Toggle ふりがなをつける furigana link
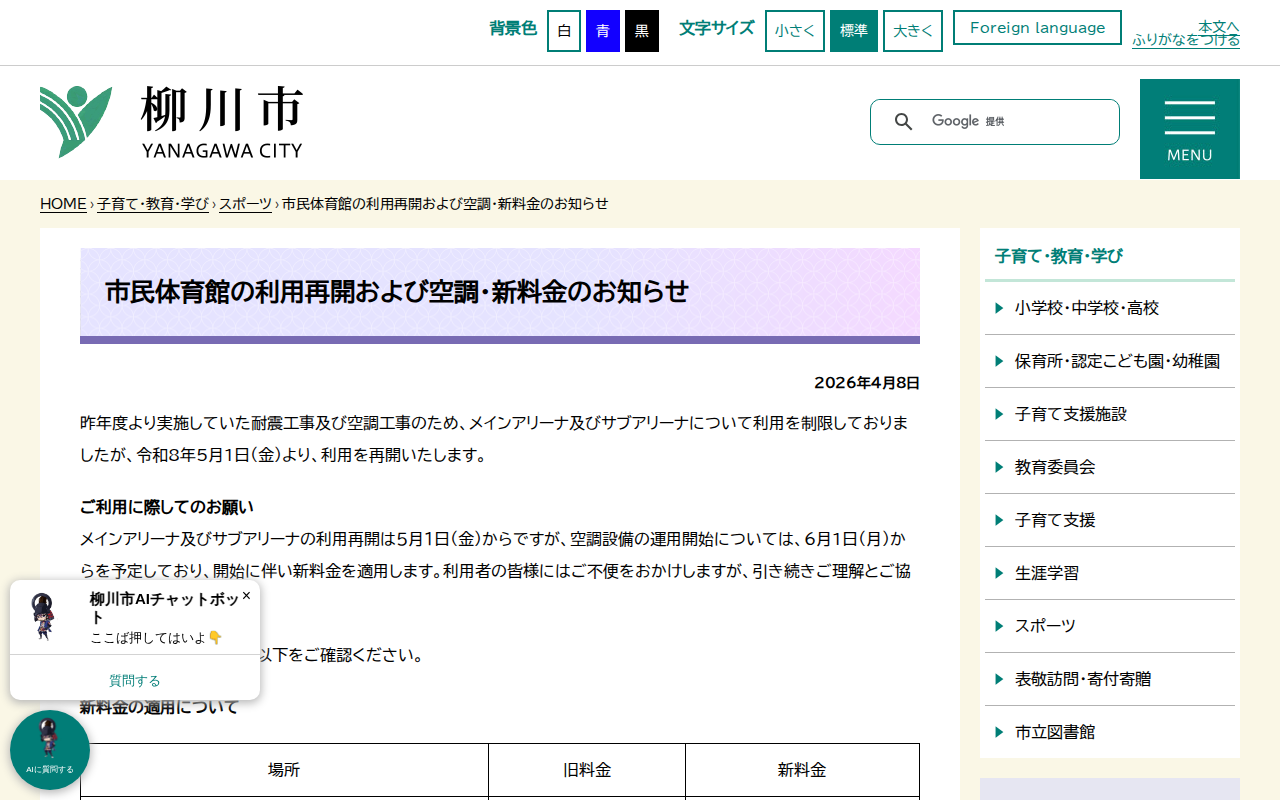1280x800 pixels. click(1186, 41)
